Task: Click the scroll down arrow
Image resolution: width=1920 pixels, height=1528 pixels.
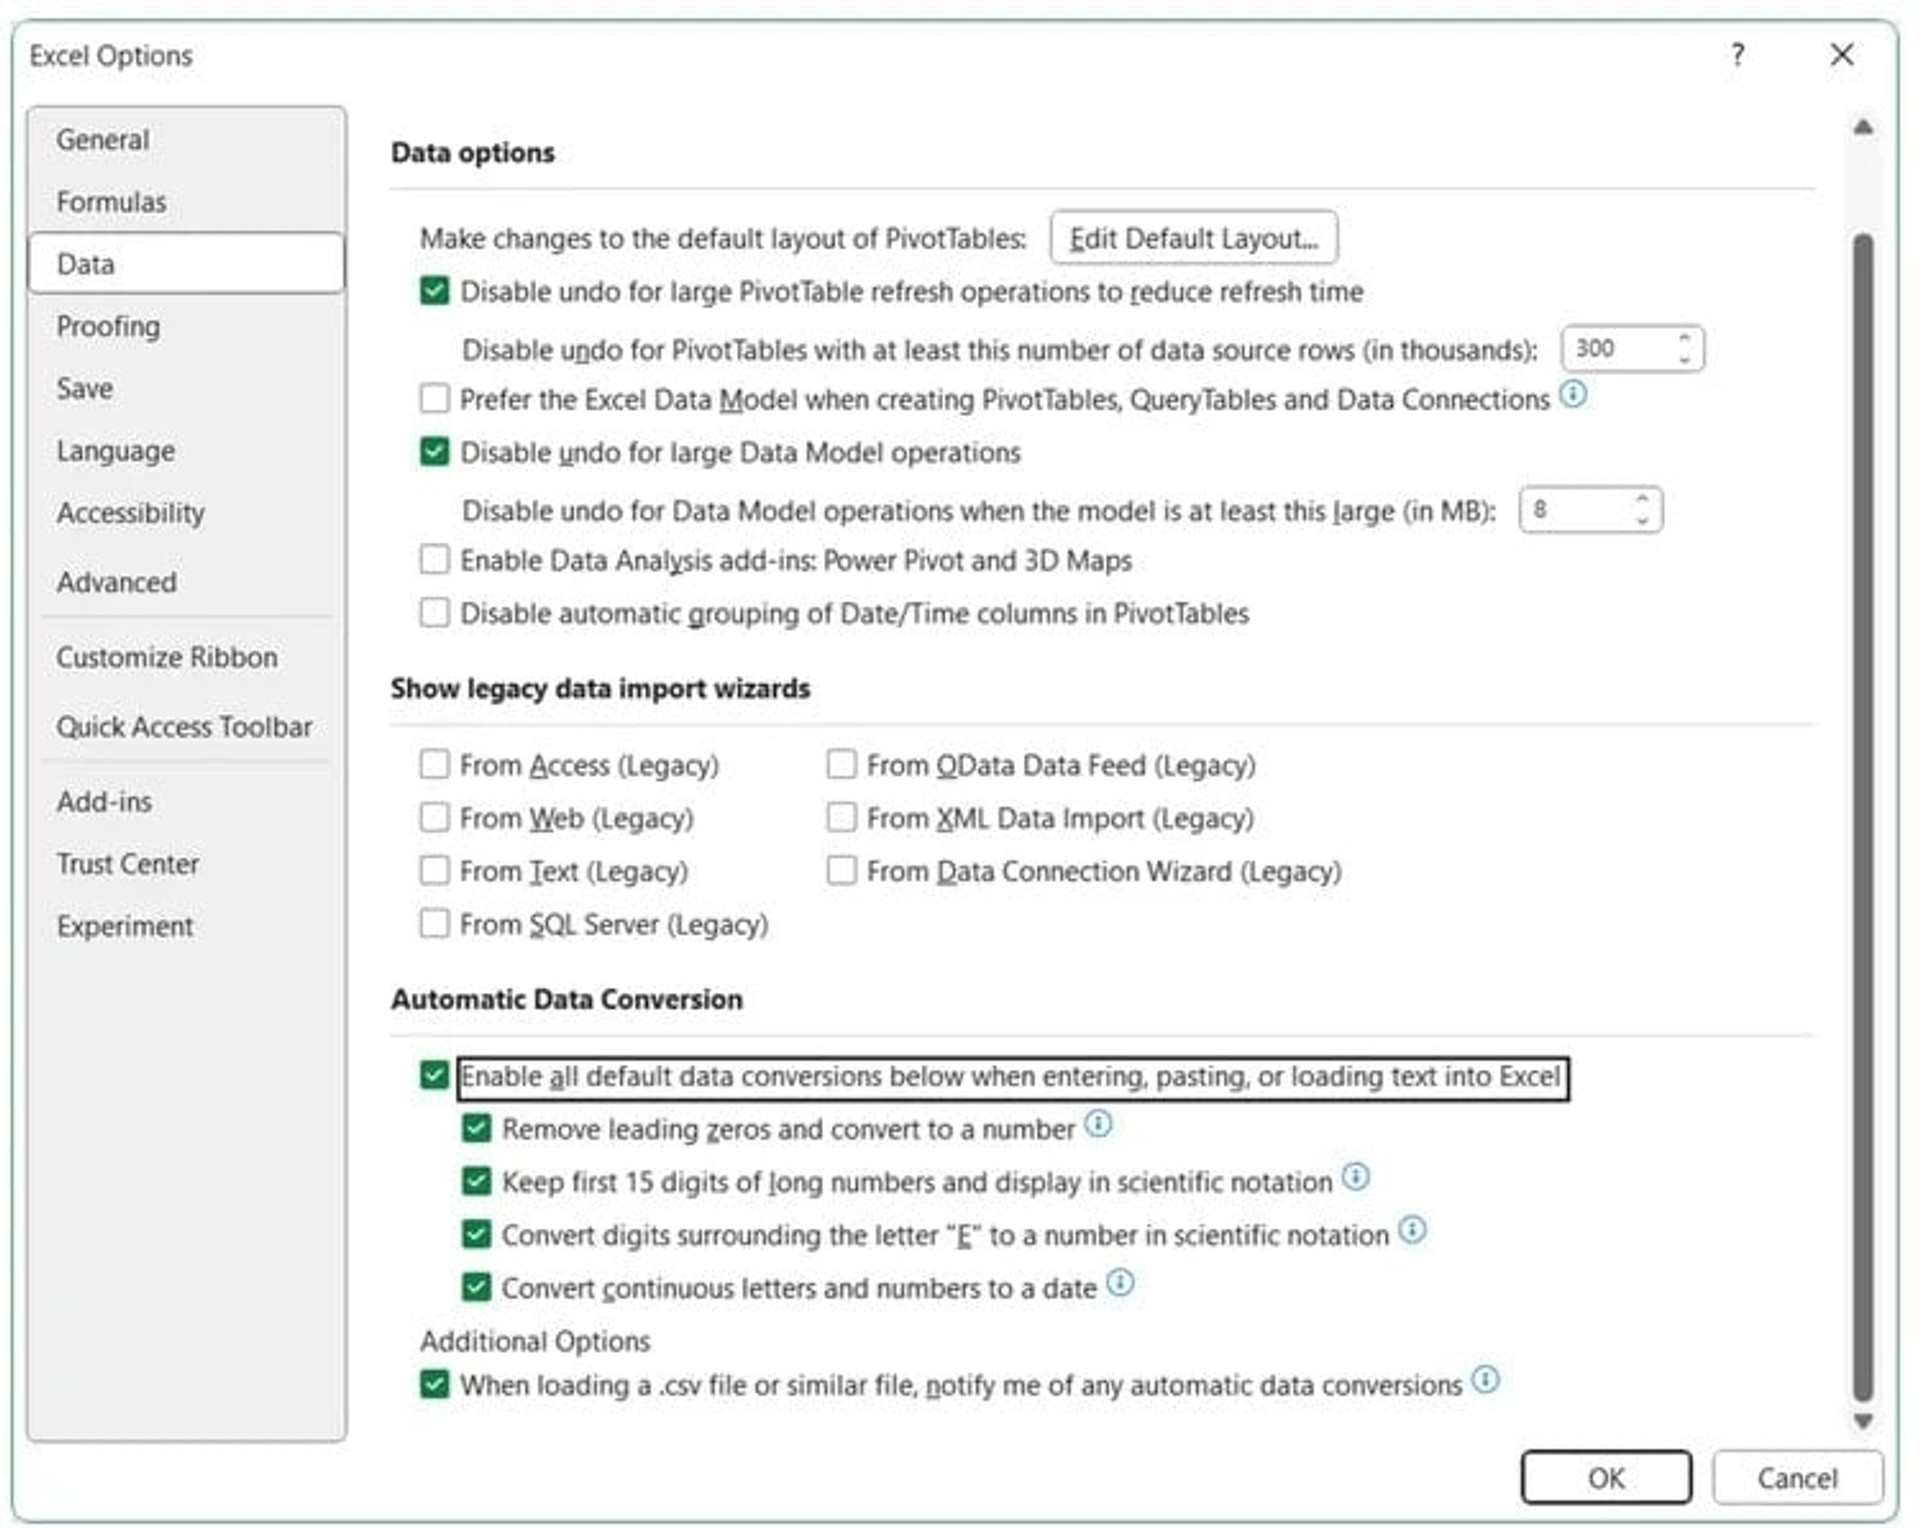Action: click(1862, 1420)
